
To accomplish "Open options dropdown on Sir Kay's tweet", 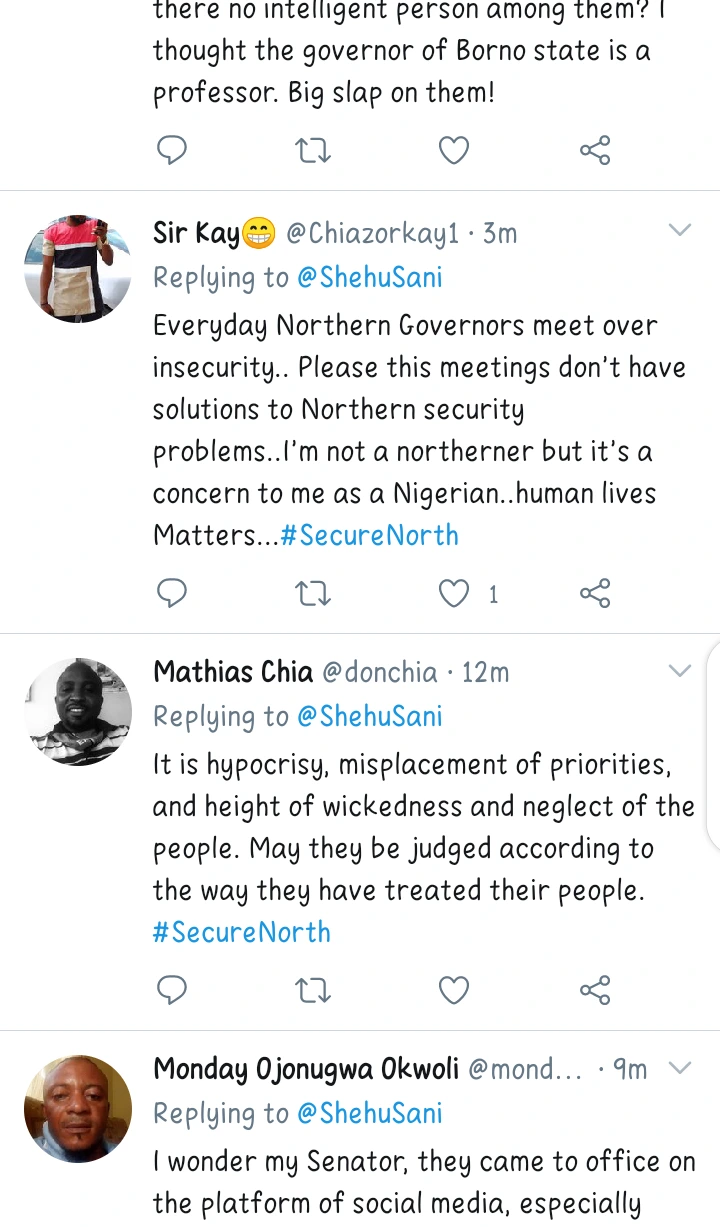I will (x=680, y=231).
